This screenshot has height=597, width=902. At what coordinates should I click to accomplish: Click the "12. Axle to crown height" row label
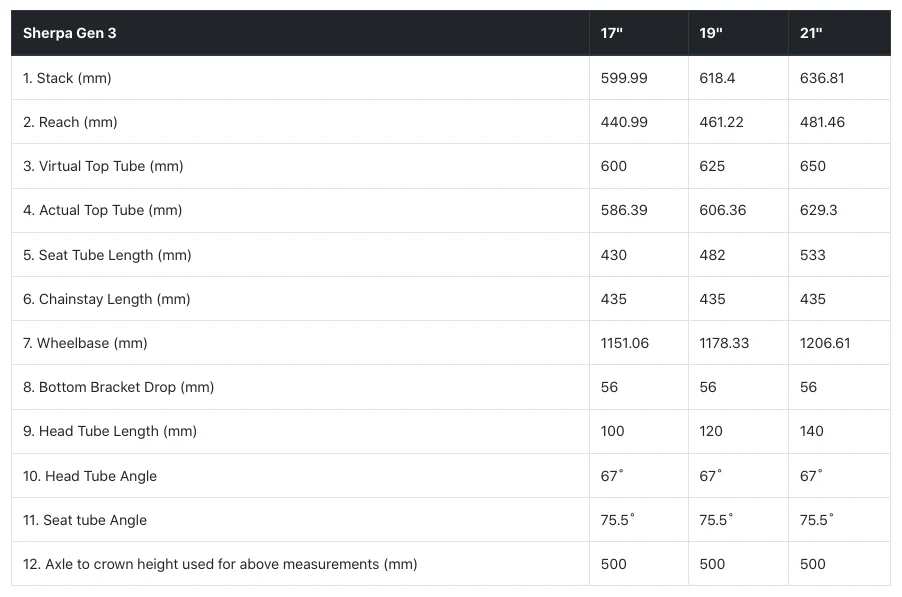(220, 564)
